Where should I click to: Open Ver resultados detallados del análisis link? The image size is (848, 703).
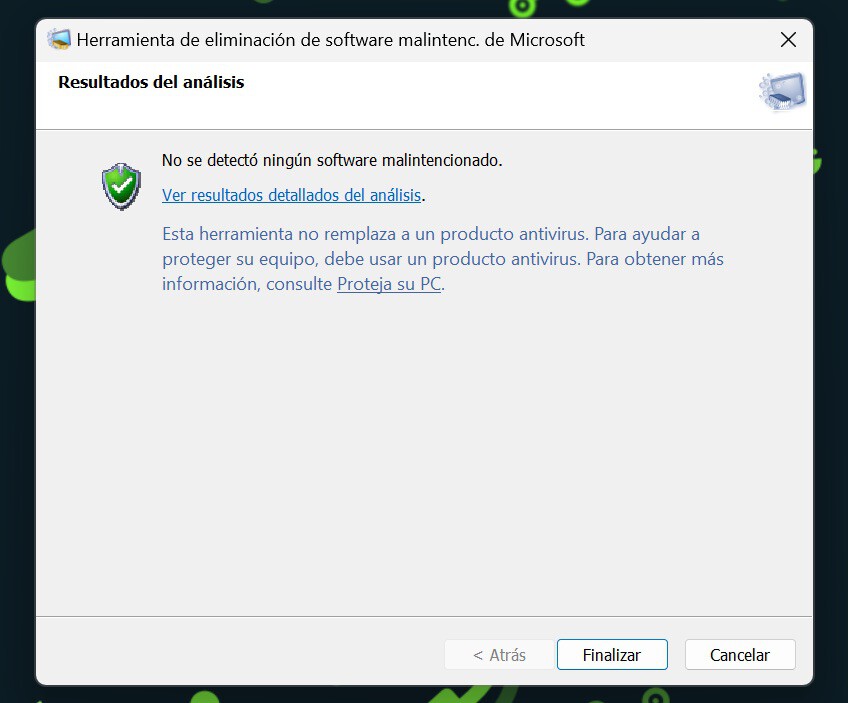tap(292, 195)
